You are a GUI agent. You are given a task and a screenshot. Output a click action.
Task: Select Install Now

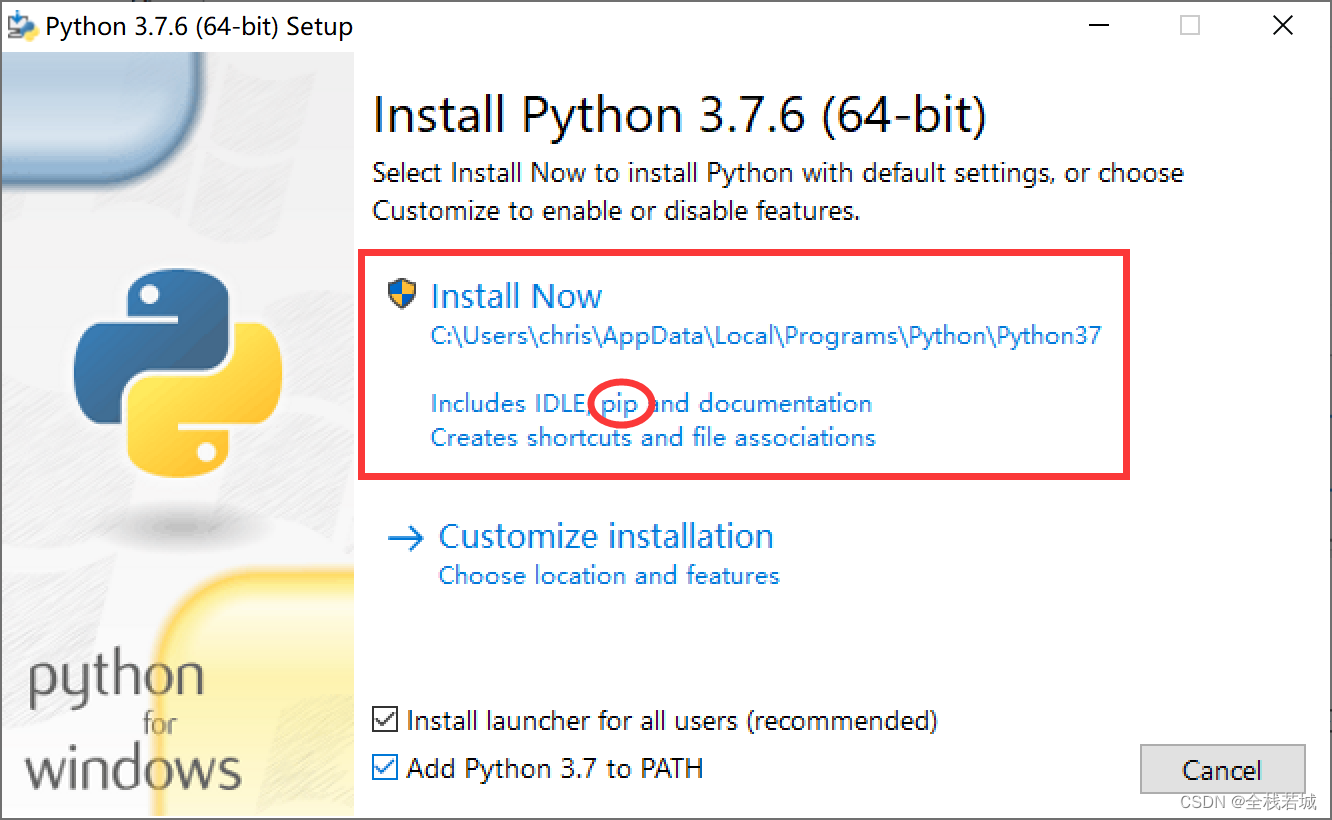[x=516, y=295]
